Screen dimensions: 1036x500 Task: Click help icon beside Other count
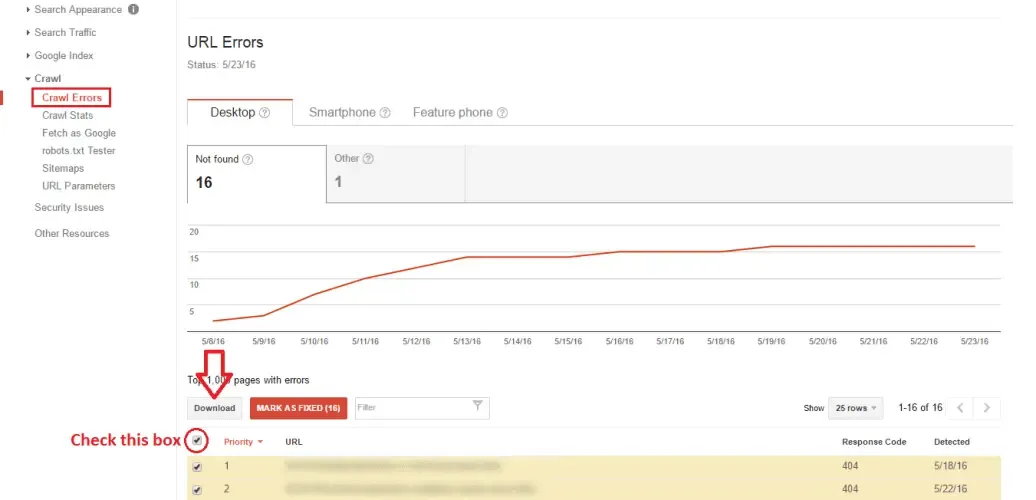(x=369, y=159)
